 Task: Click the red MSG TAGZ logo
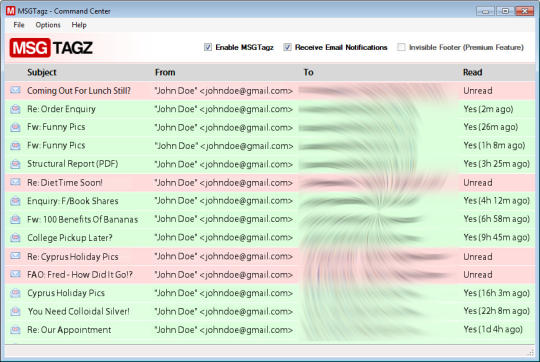[x=51, y=48]
